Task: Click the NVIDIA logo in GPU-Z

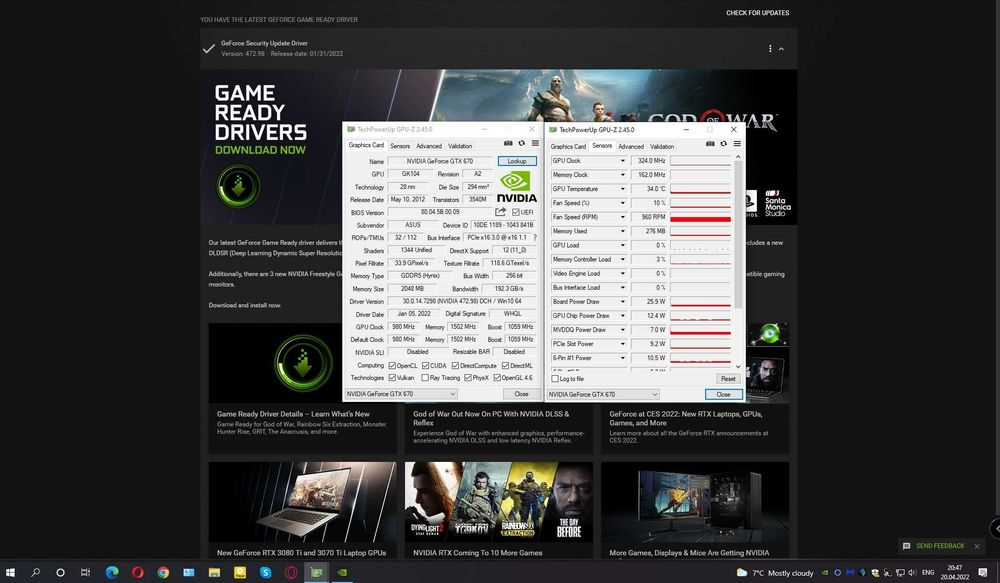Action: [x=517, y=186]
